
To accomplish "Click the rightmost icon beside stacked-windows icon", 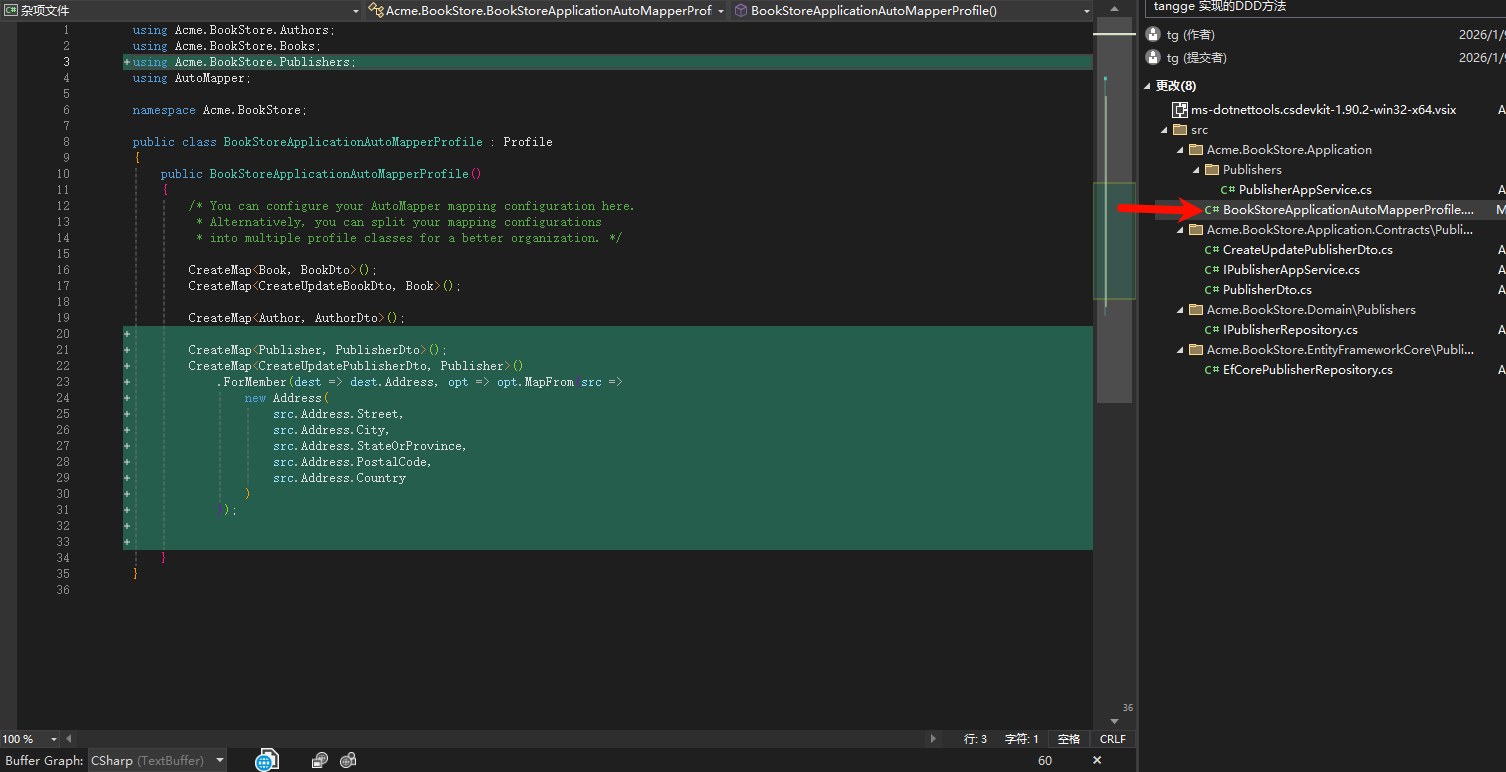I will [x=348, y=761].
